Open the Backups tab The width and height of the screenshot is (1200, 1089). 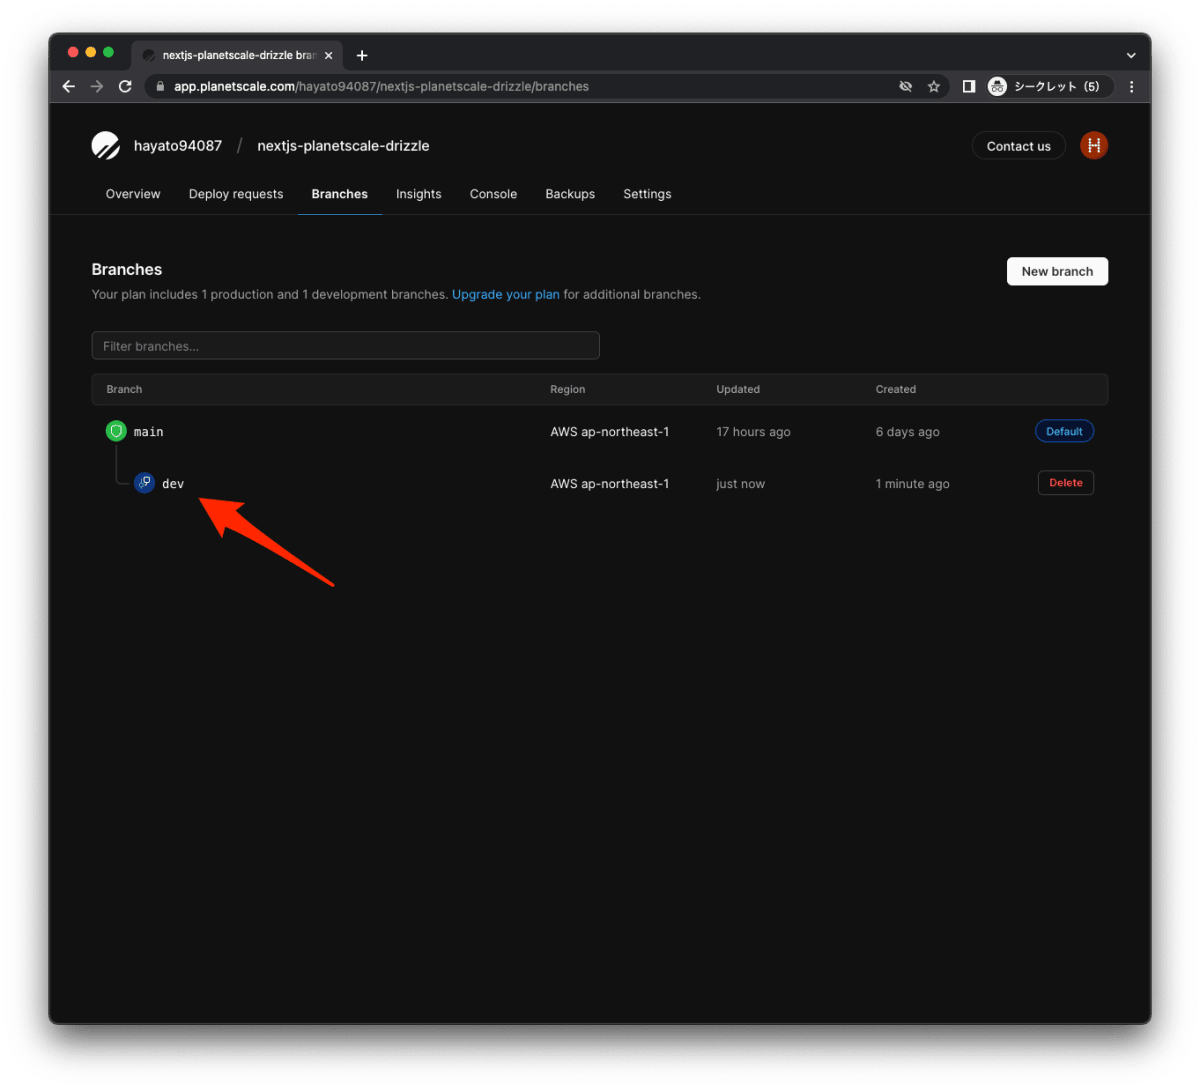coord(570,194)
